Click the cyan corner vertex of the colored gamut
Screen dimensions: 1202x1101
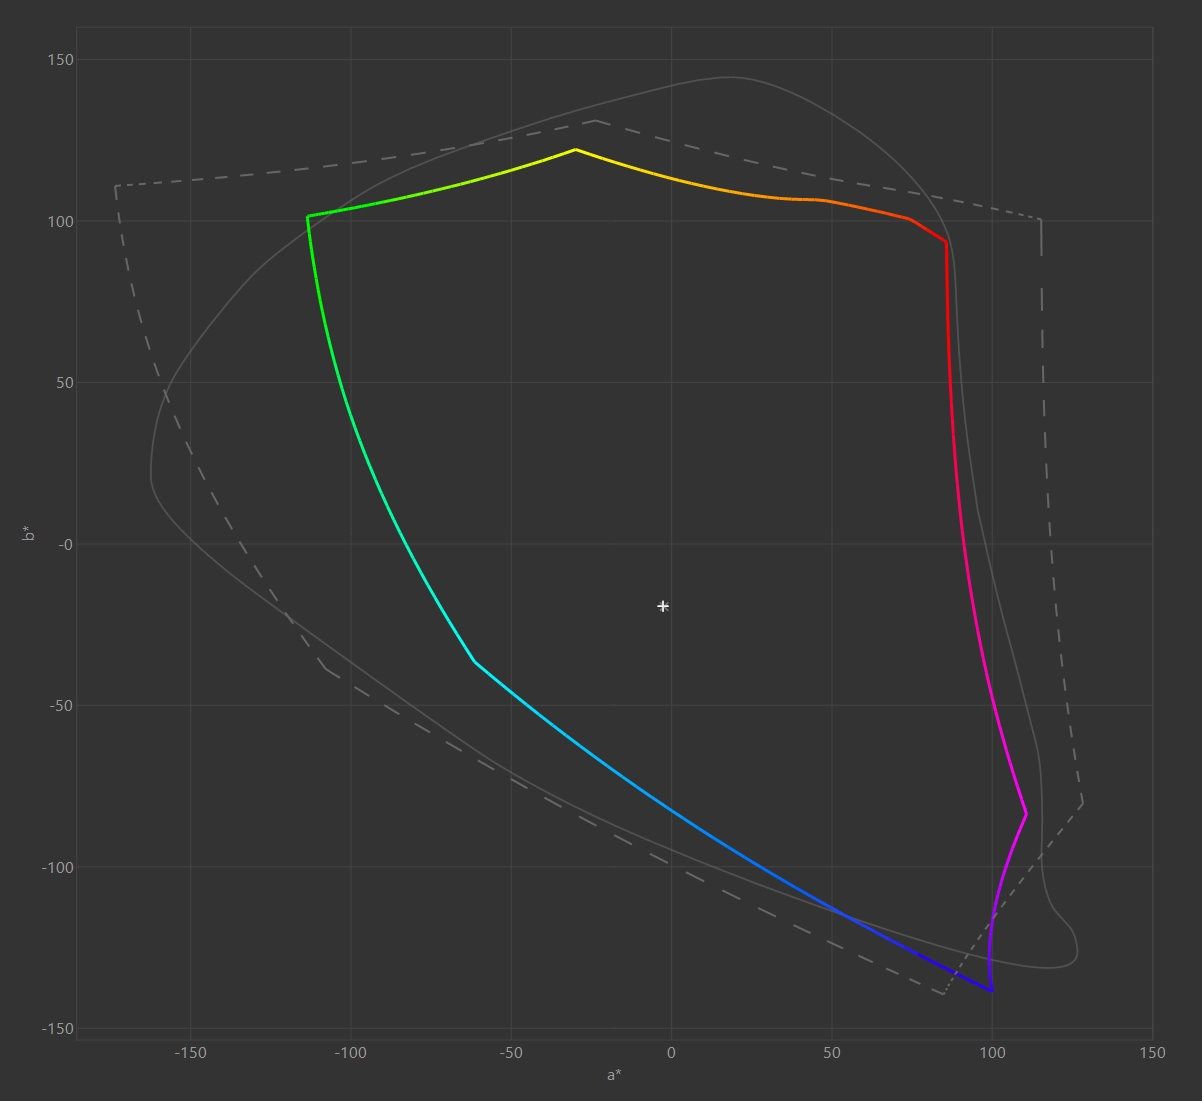[x=474, y=661]
